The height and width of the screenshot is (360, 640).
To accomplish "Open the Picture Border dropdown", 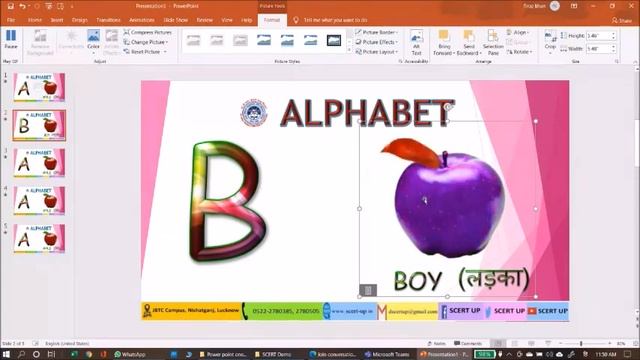I will (376, 32).
